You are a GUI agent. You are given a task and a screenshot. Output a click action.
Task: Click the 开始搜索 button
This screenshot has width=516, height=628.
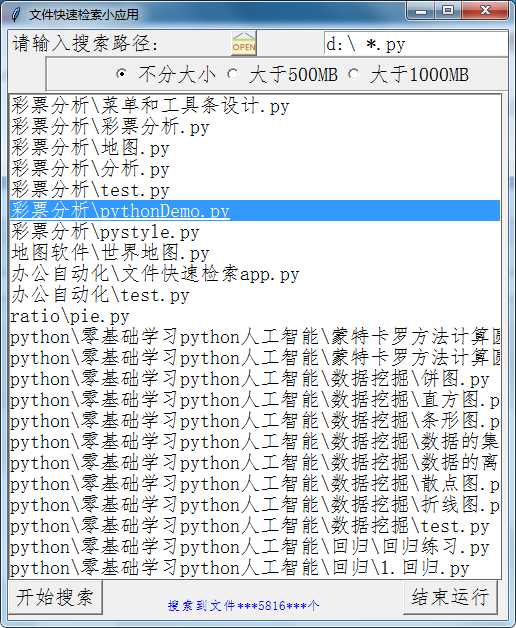coord(55,597)
